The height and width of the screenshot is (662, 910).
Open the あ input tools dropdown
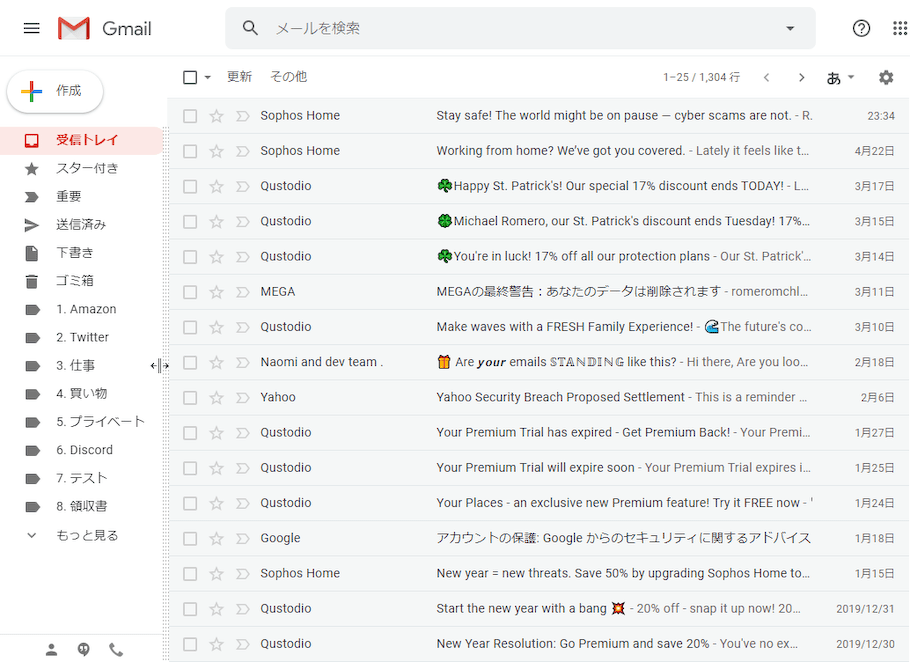coord(840,77)
